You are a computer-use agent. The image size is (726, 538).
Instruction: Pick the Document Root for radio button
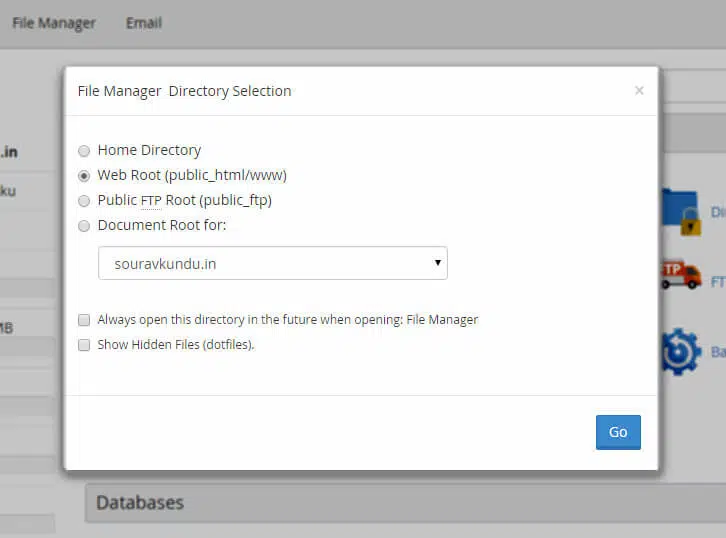84,226
